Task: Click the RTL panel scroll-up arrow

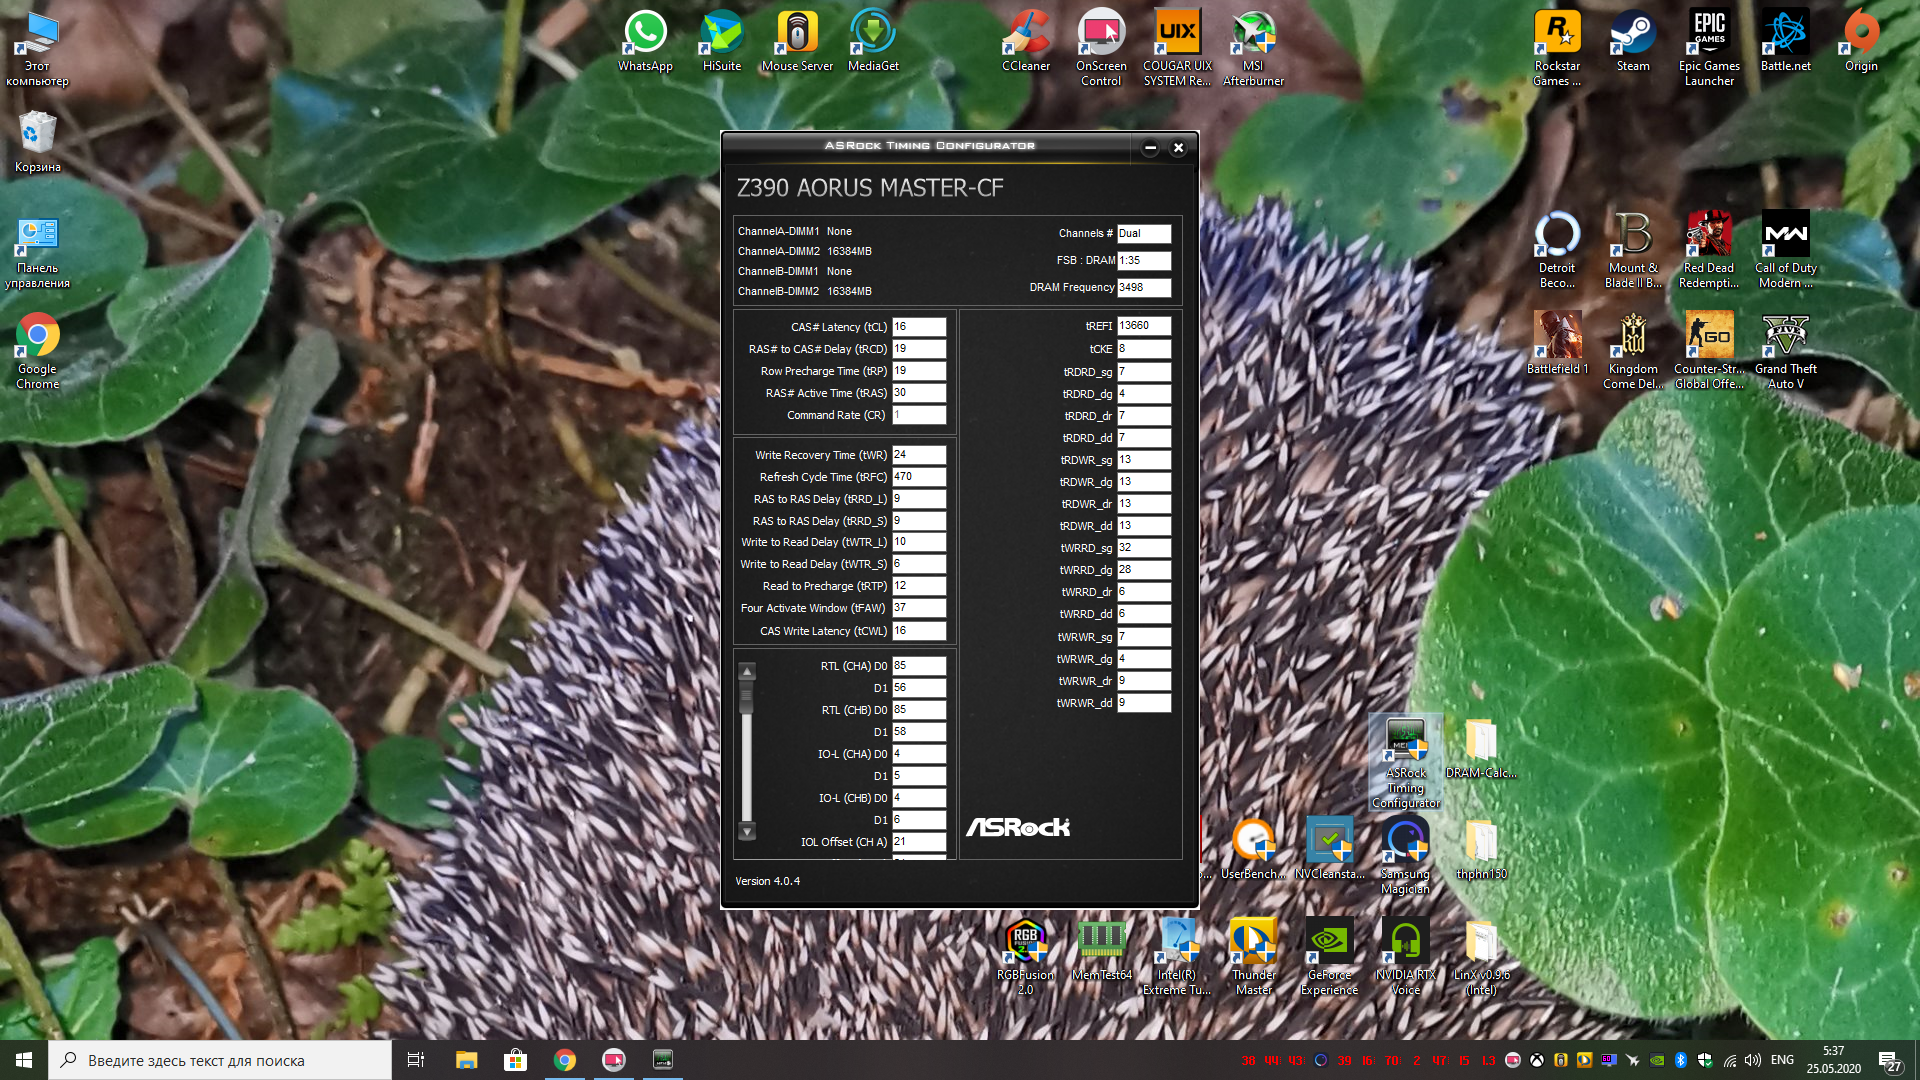Action: point(747,671)
